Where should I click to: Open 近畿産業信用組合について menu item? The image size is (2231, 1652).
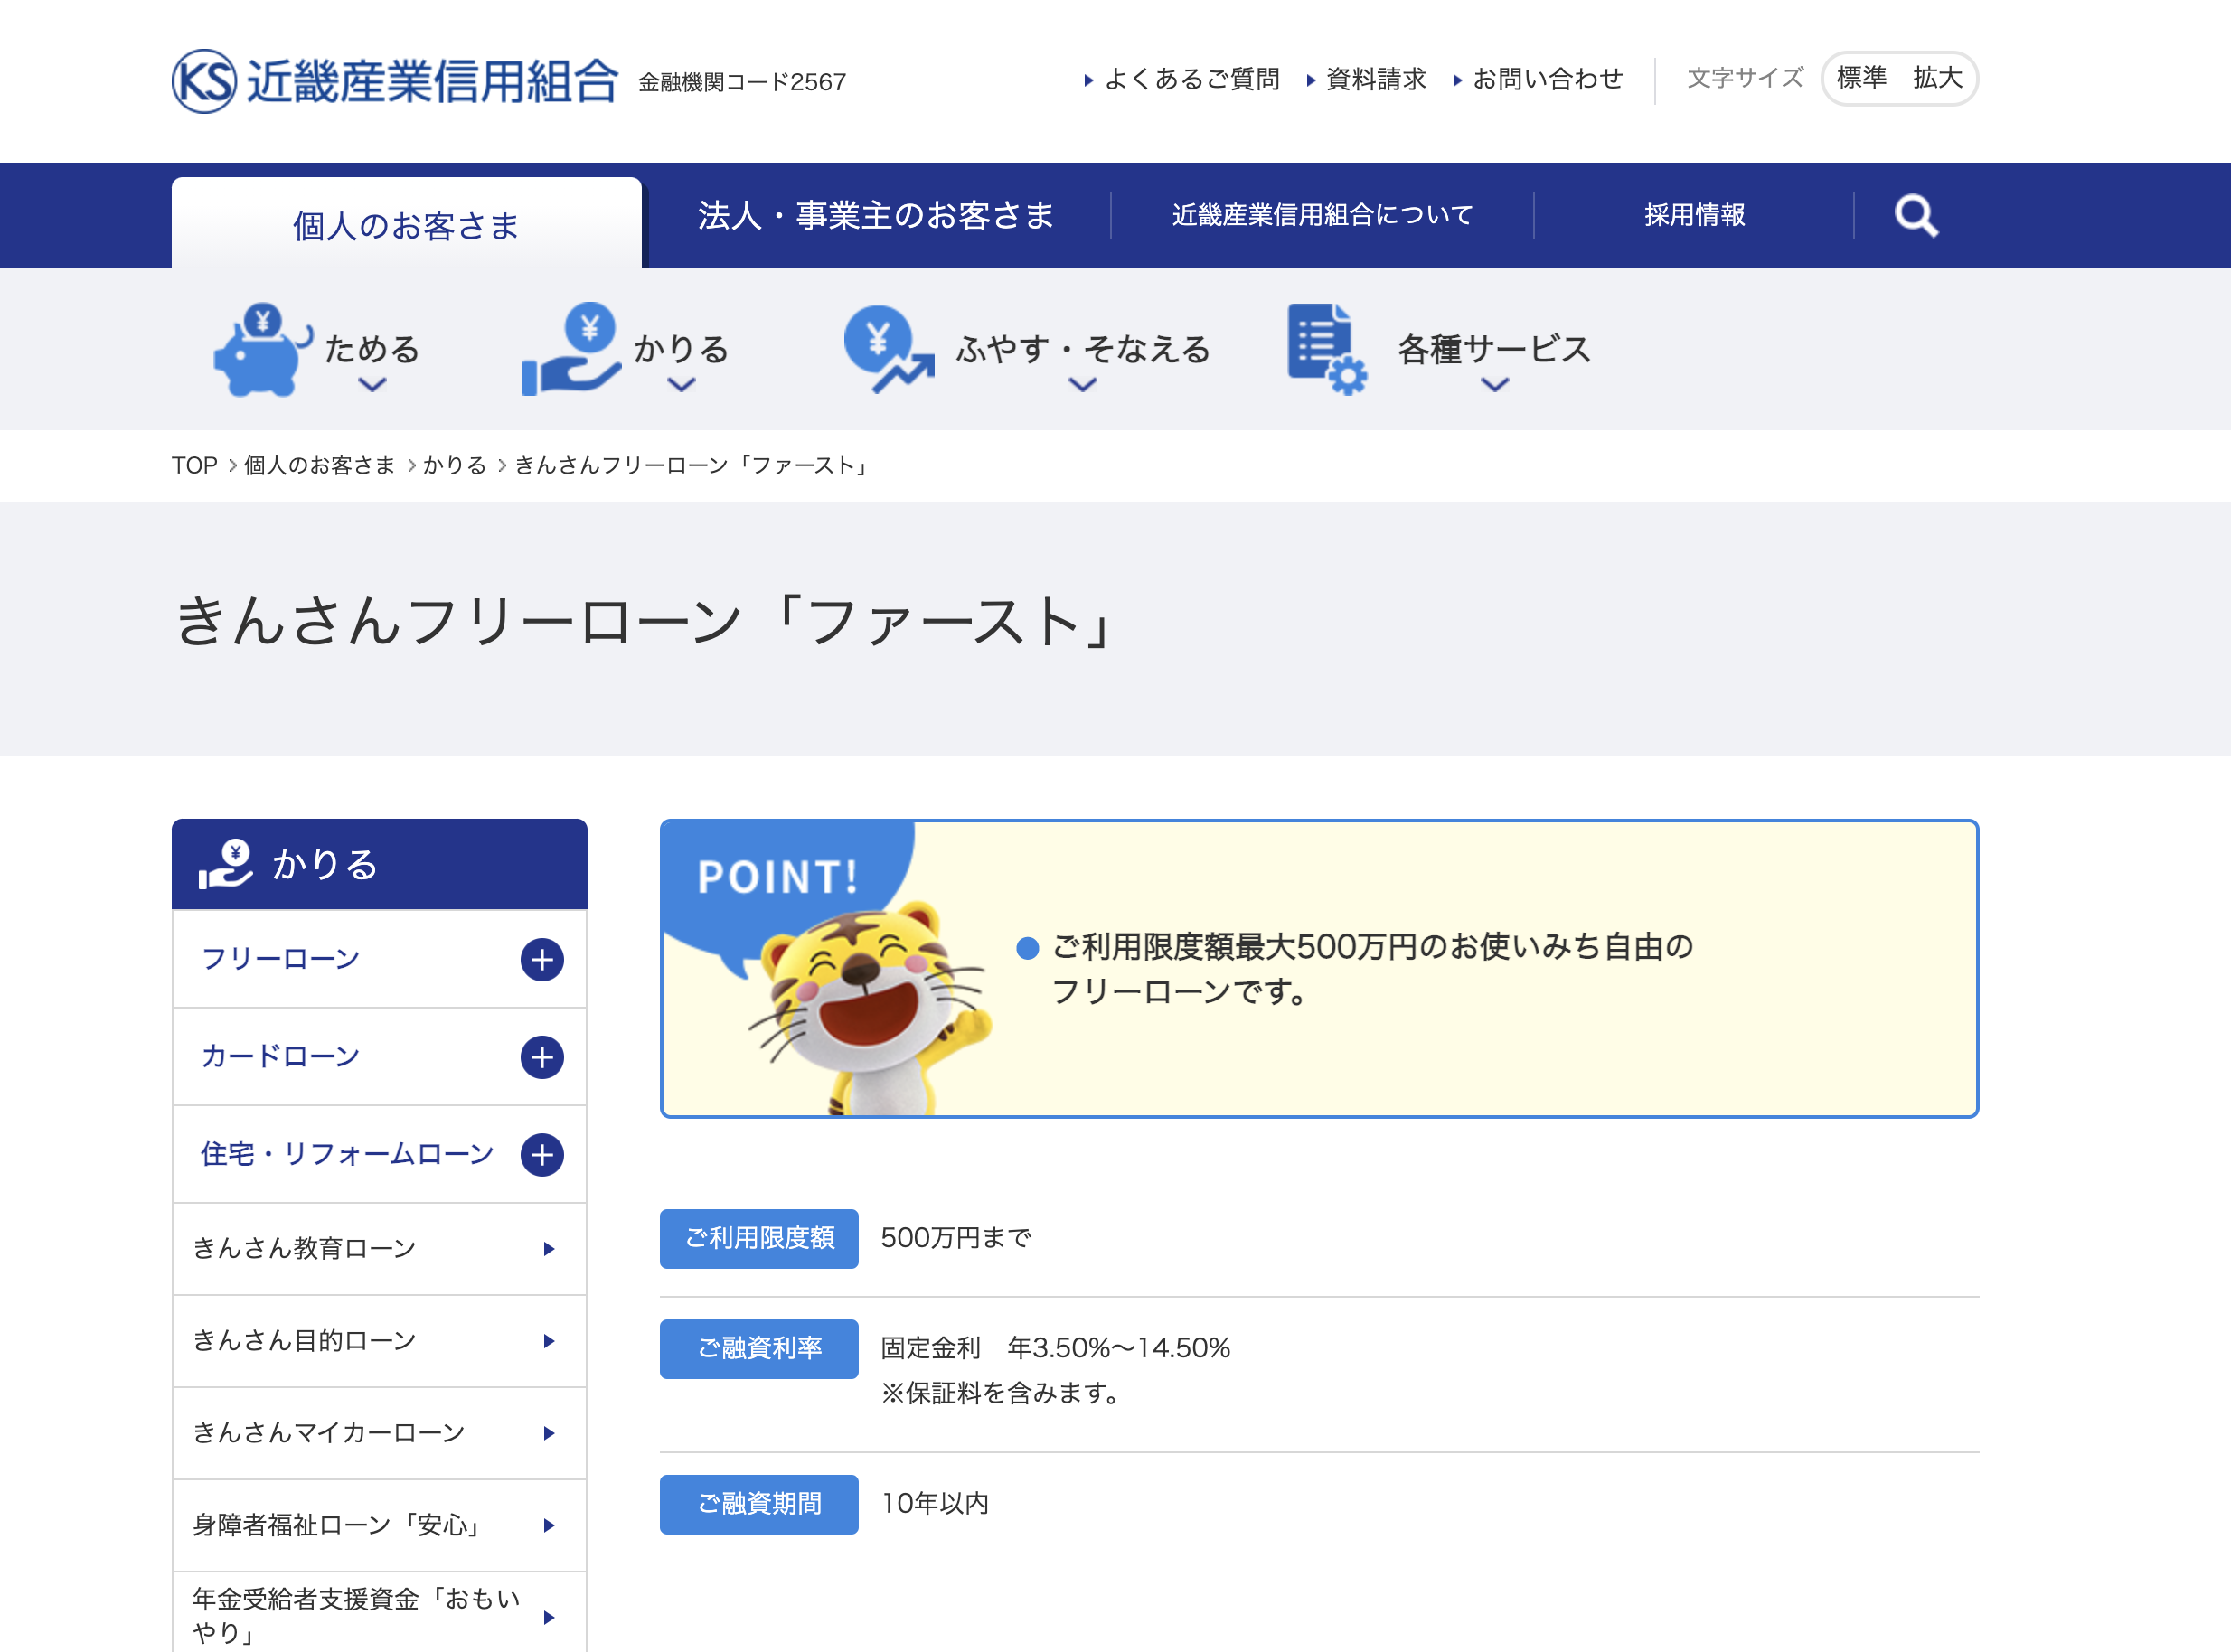(x=1322, y=215)
